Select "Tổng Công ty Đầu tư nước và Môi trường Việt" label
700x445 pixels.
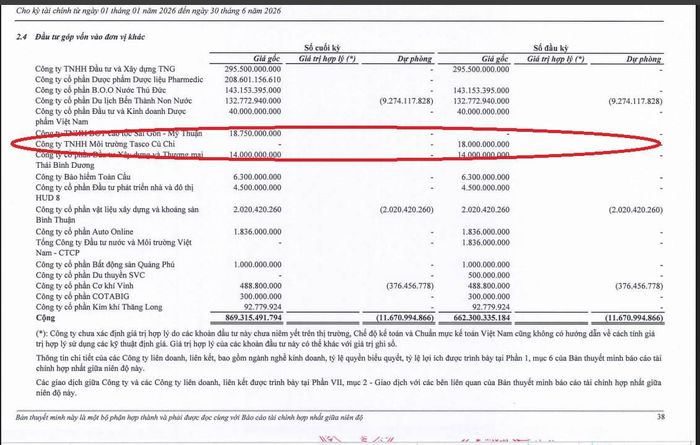pyautogui.click(x=114, y=242)
